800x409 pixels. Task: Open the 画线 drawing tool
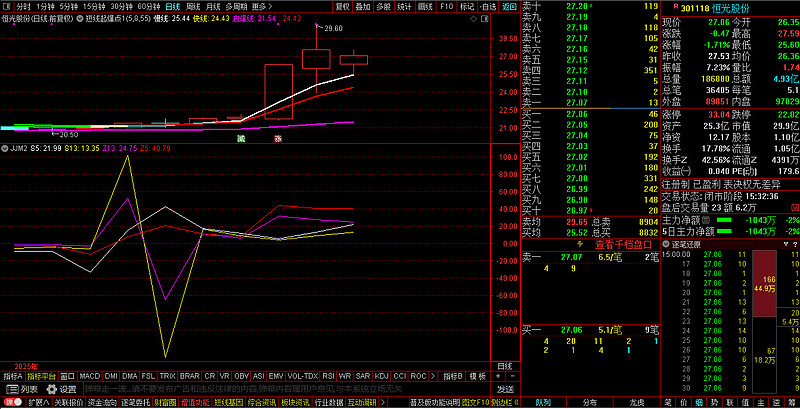point(424,7)
